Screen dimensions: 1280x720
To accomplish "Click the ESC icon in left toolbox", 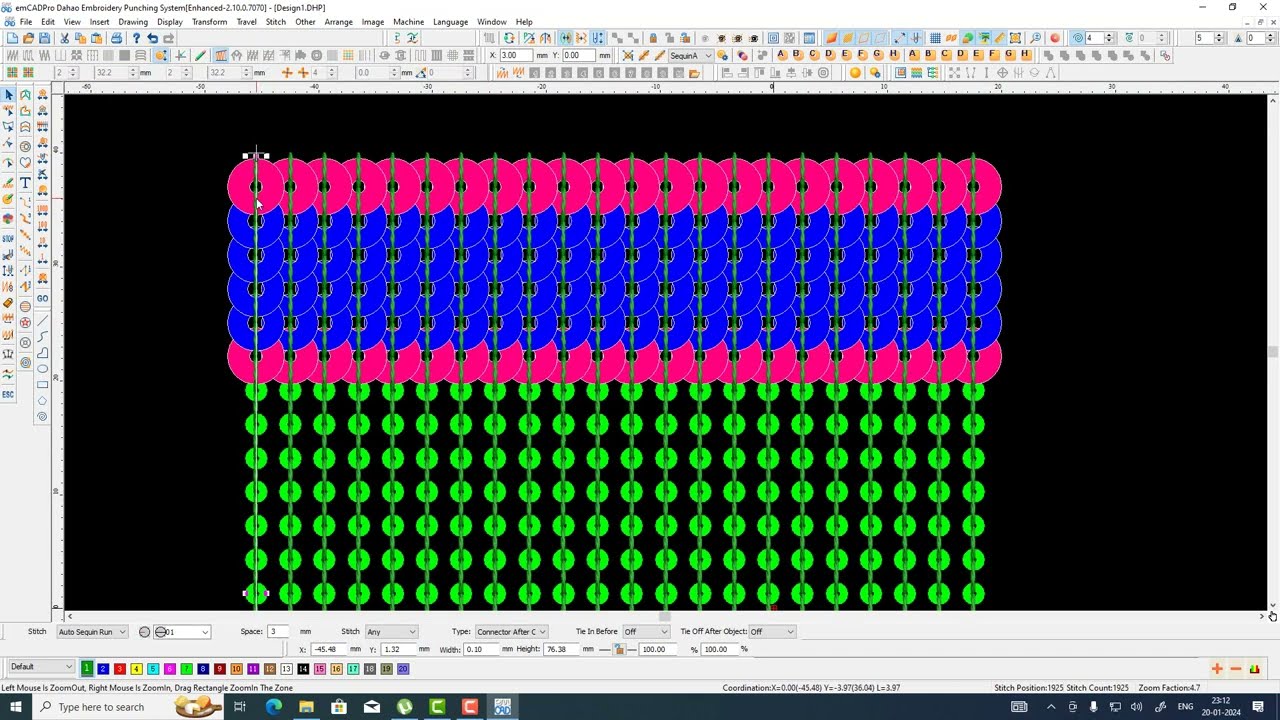I will pos(8,395).
